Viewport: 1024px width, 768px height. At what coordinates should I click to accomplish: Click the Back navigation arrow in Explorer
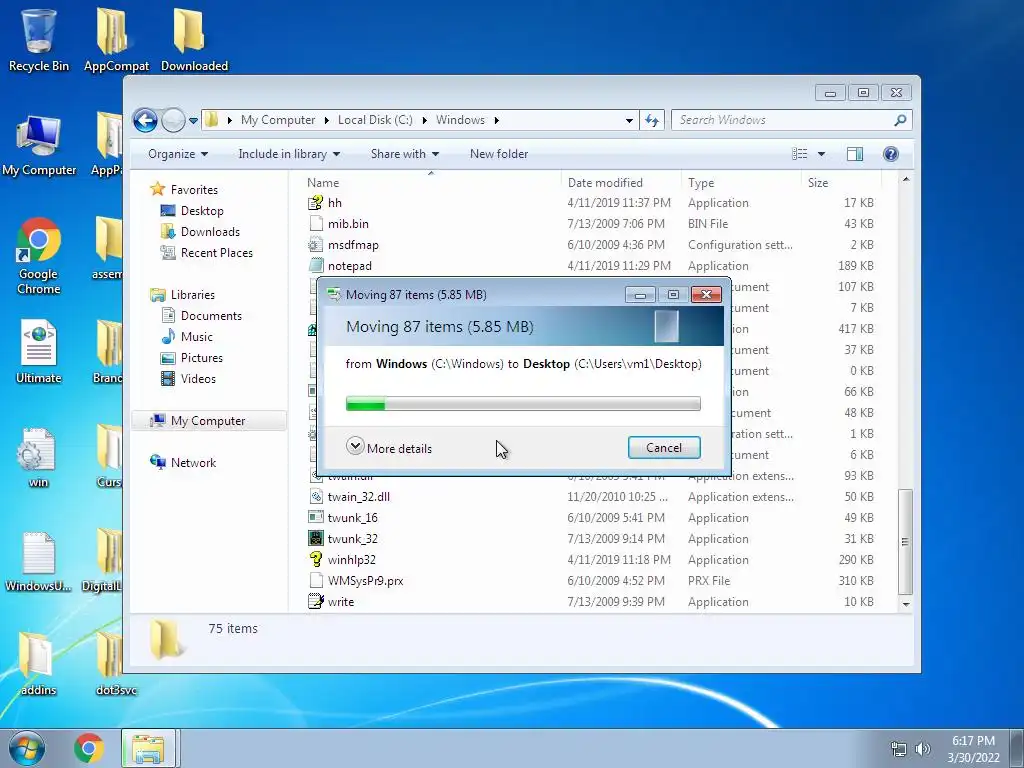click(145, 120)
